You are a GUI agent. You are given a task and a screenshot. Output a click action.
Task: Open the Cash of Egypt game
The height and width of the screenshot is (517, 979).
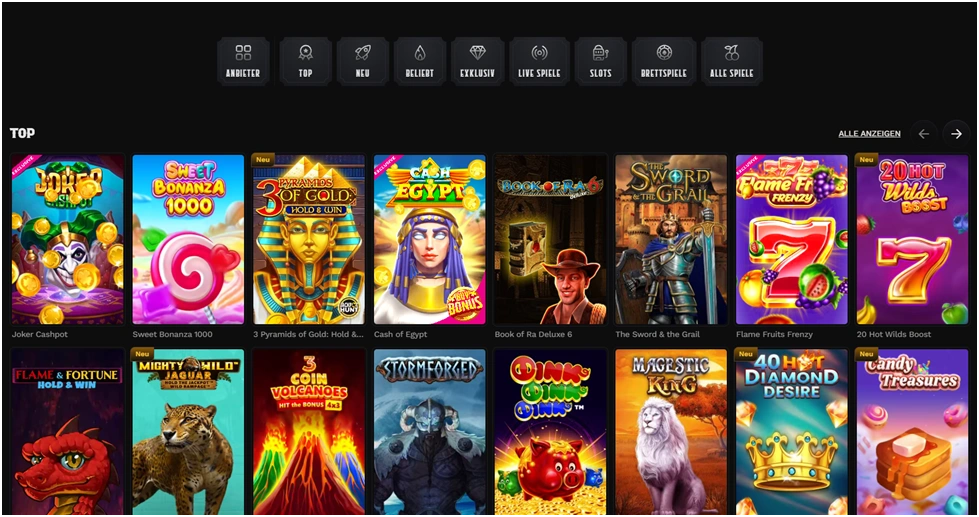pos(430,240)
